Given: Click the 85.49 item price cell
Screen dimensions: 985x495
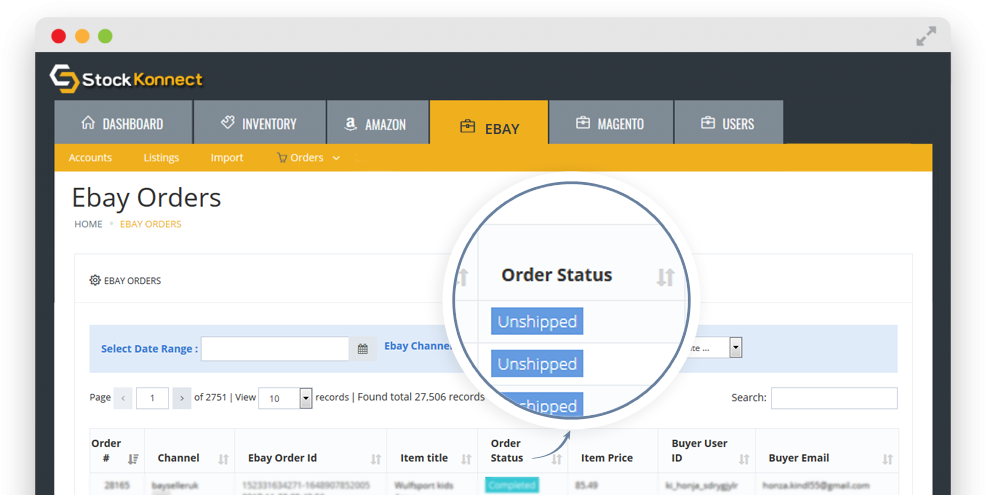Looking at the screenshot, I should click(x=585, y=485).
